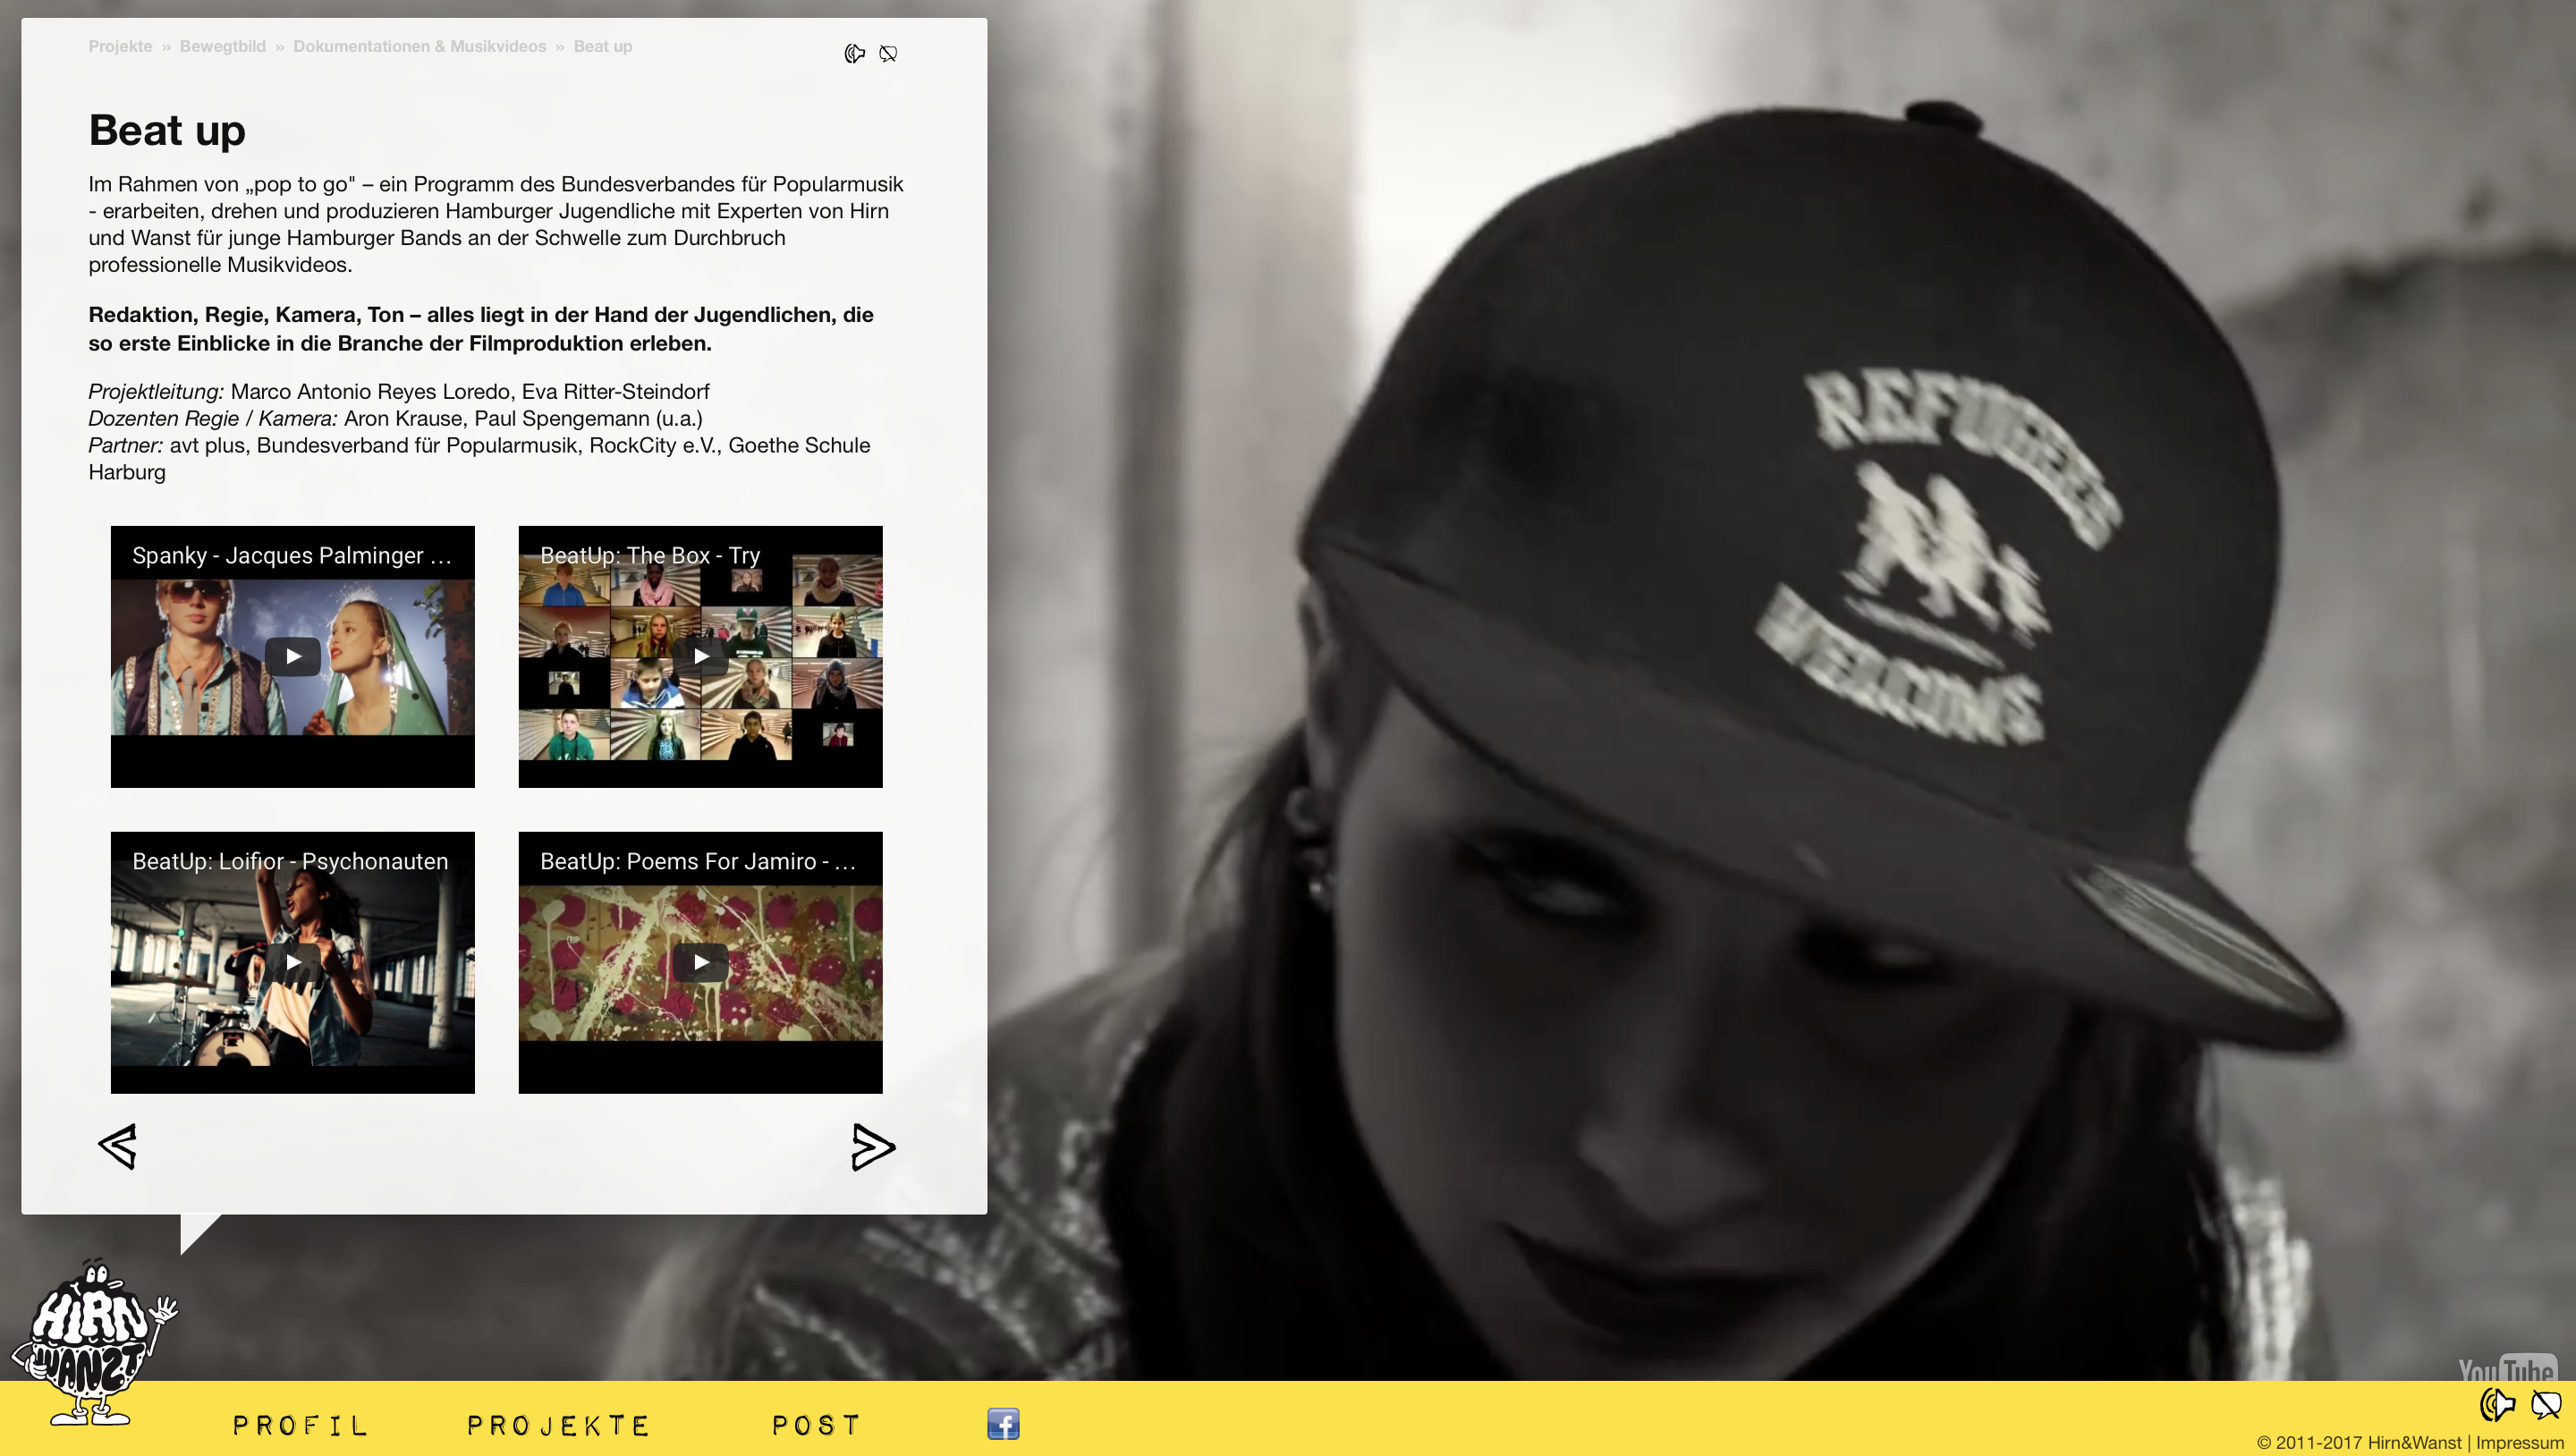Open the Facebook icon link
The height and width of the screenshot is (1456, 2576).
point(1003,1423)
